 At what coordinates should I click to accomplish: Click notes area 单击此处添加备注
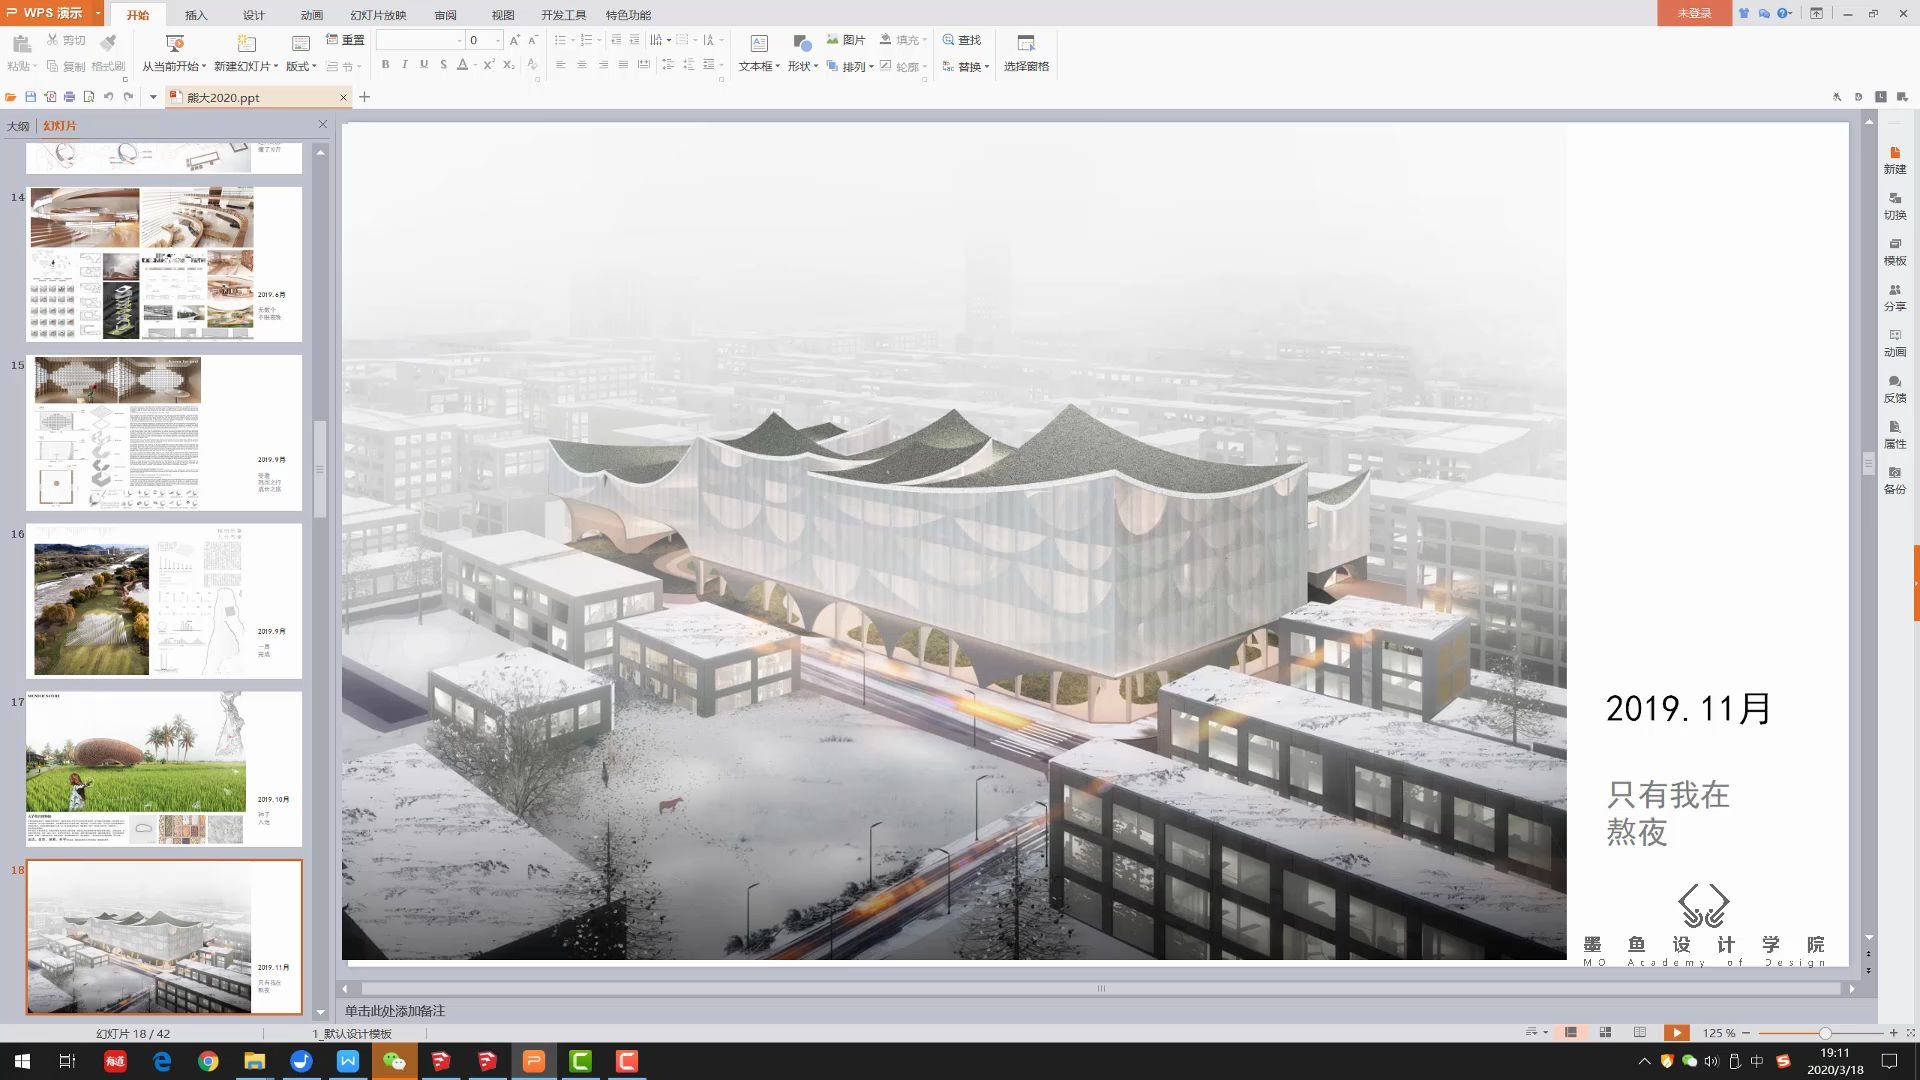[395, 1011]
